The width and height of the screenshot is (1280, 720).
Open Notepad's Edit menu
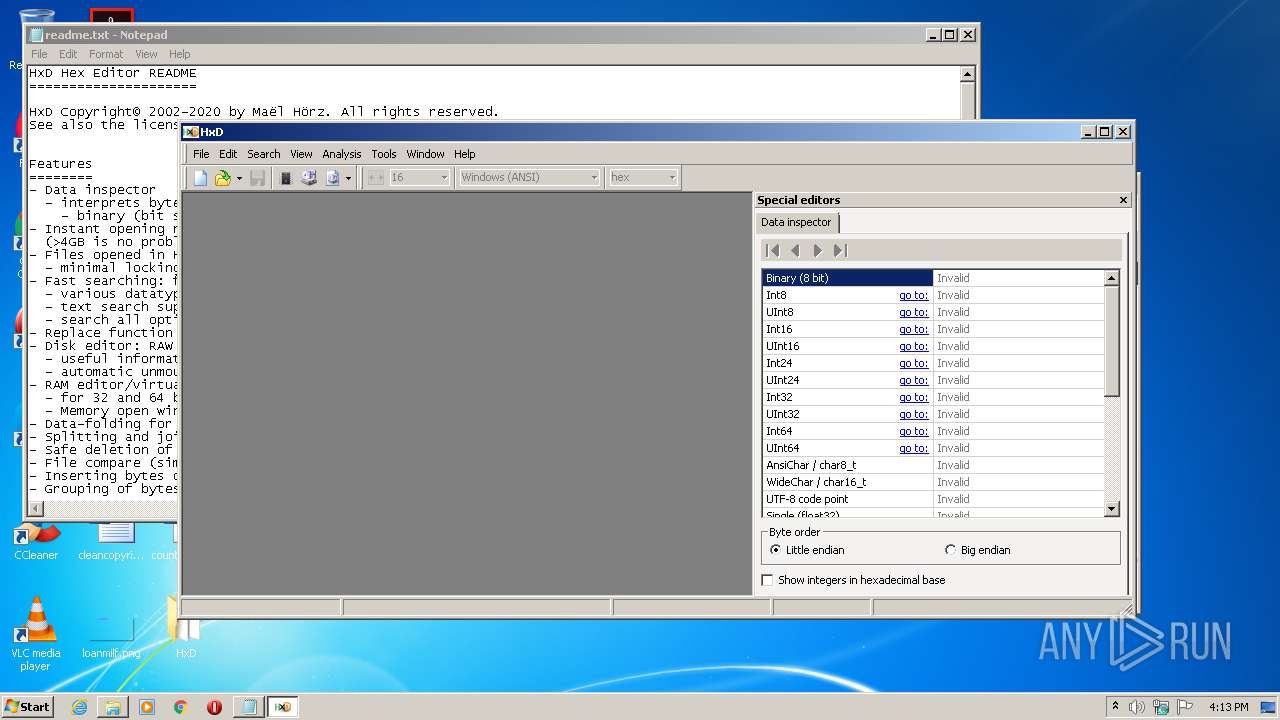[x=68, y=54]
